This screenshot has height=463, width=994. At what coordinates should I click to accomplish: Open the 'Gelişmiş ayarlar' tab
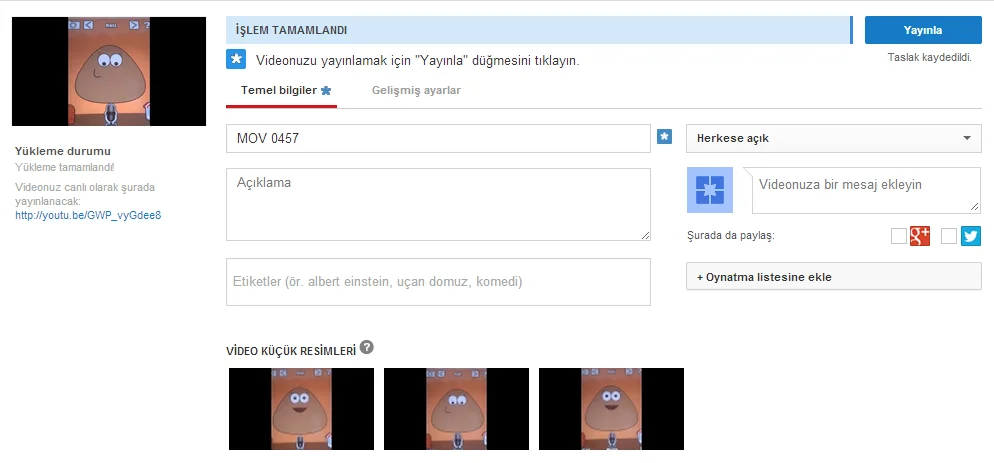click(x=416, y=90)
